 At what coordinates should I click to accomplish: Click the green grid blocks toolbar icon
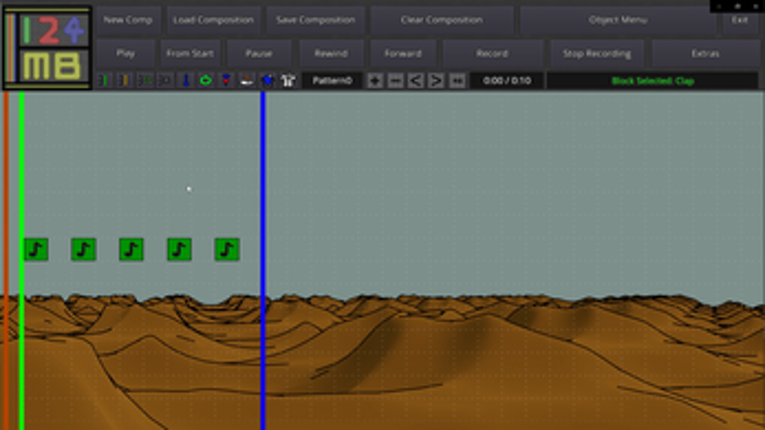pos(145,80)
